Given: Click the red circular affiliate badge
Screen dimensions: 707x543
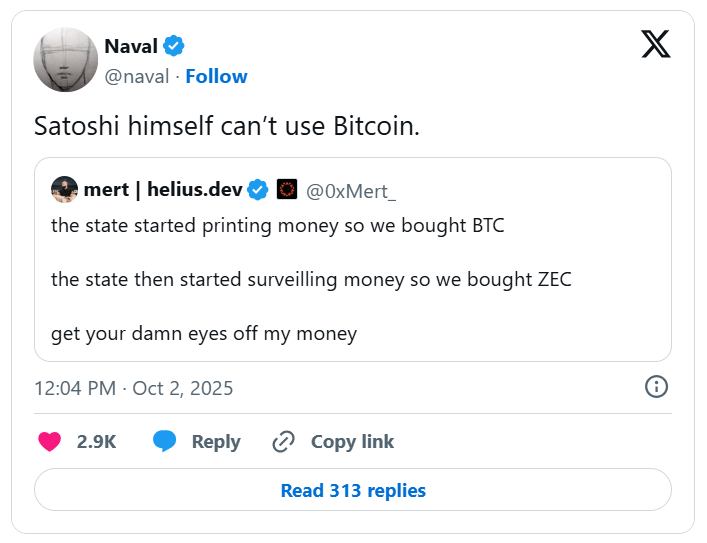Looking at the screenshot, I should pos(287,189).
